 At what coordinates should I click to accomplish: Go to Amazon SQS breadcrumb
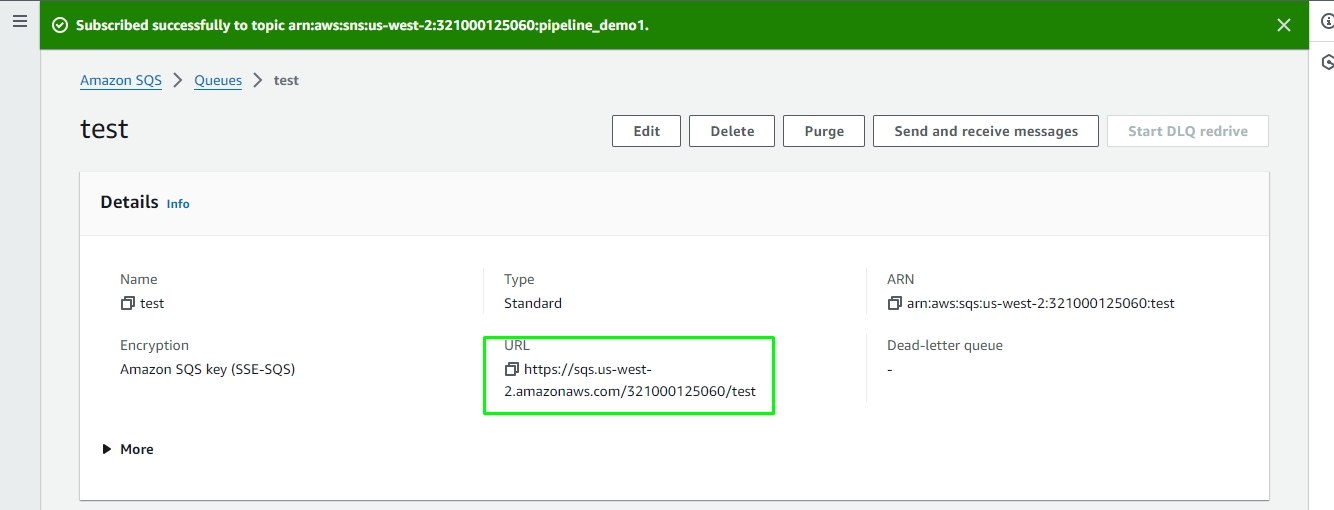click(120, 80)
